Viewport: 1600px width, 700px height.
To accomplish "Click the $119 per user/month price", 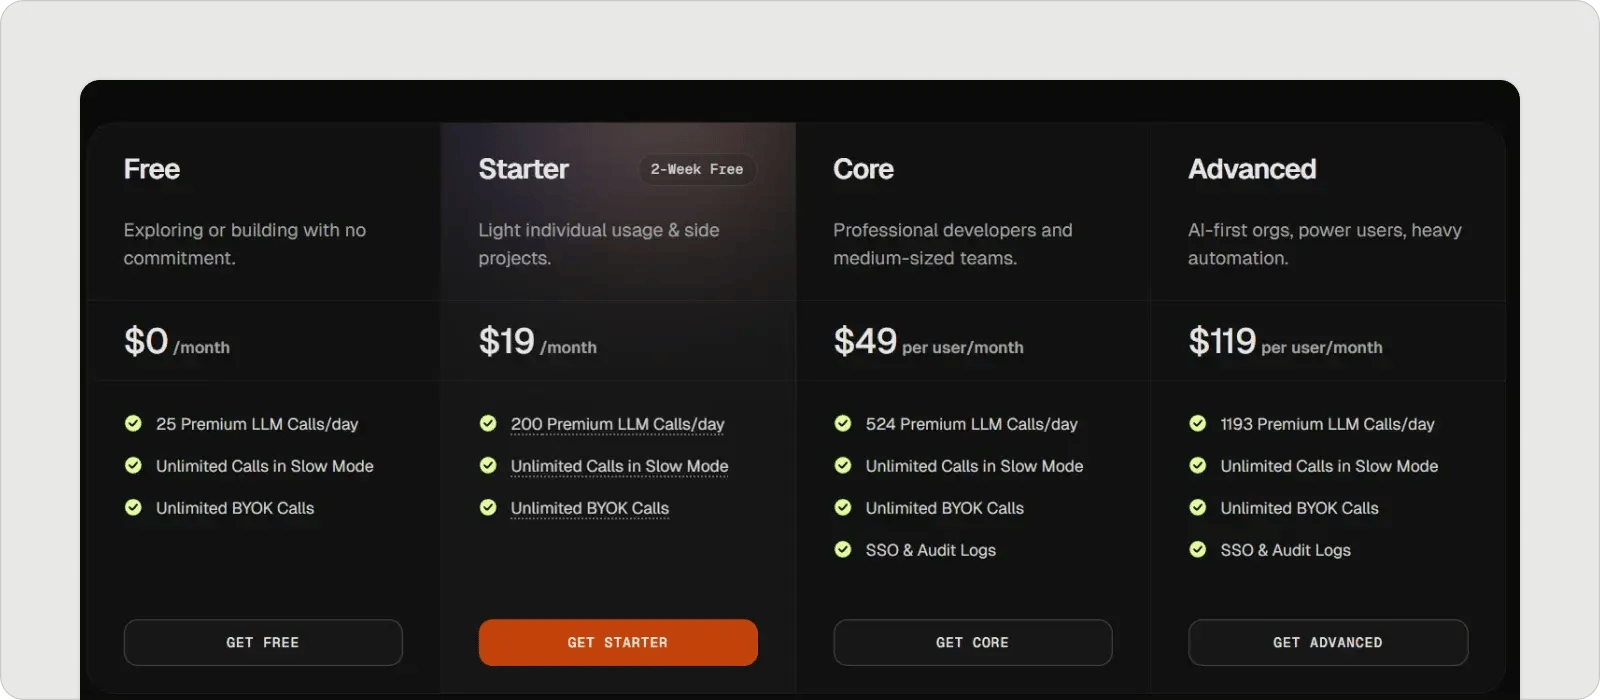I will 1284,342.
